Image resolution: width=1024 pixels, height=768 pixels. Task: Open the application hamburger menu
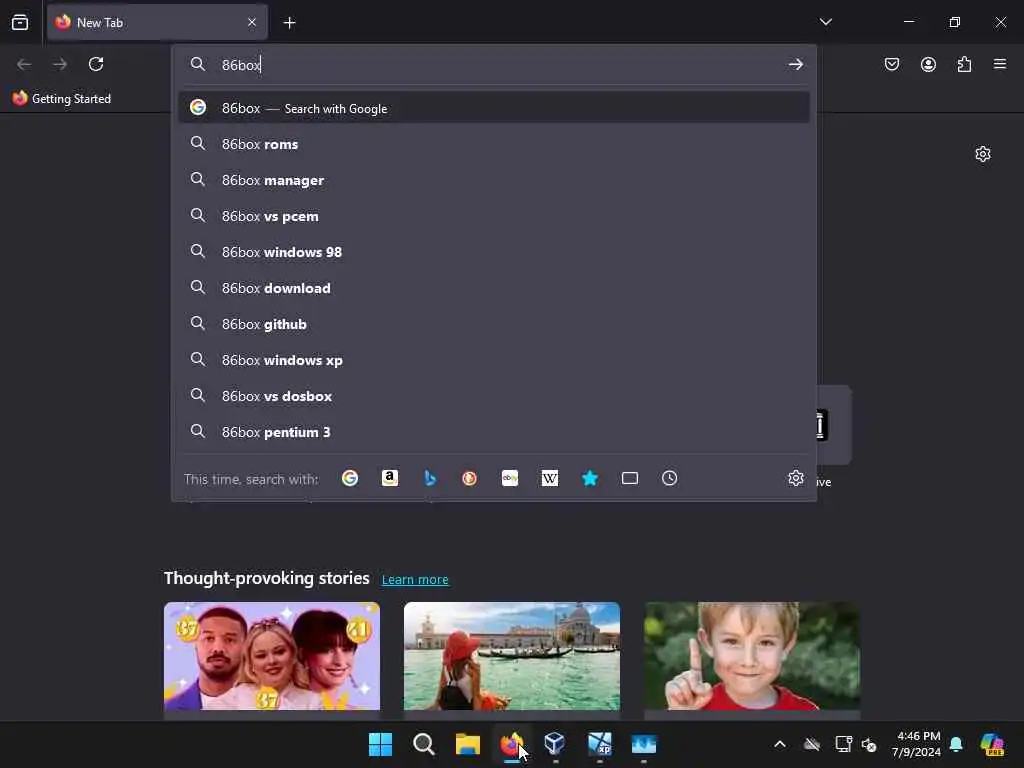[x=1000, y=64]
